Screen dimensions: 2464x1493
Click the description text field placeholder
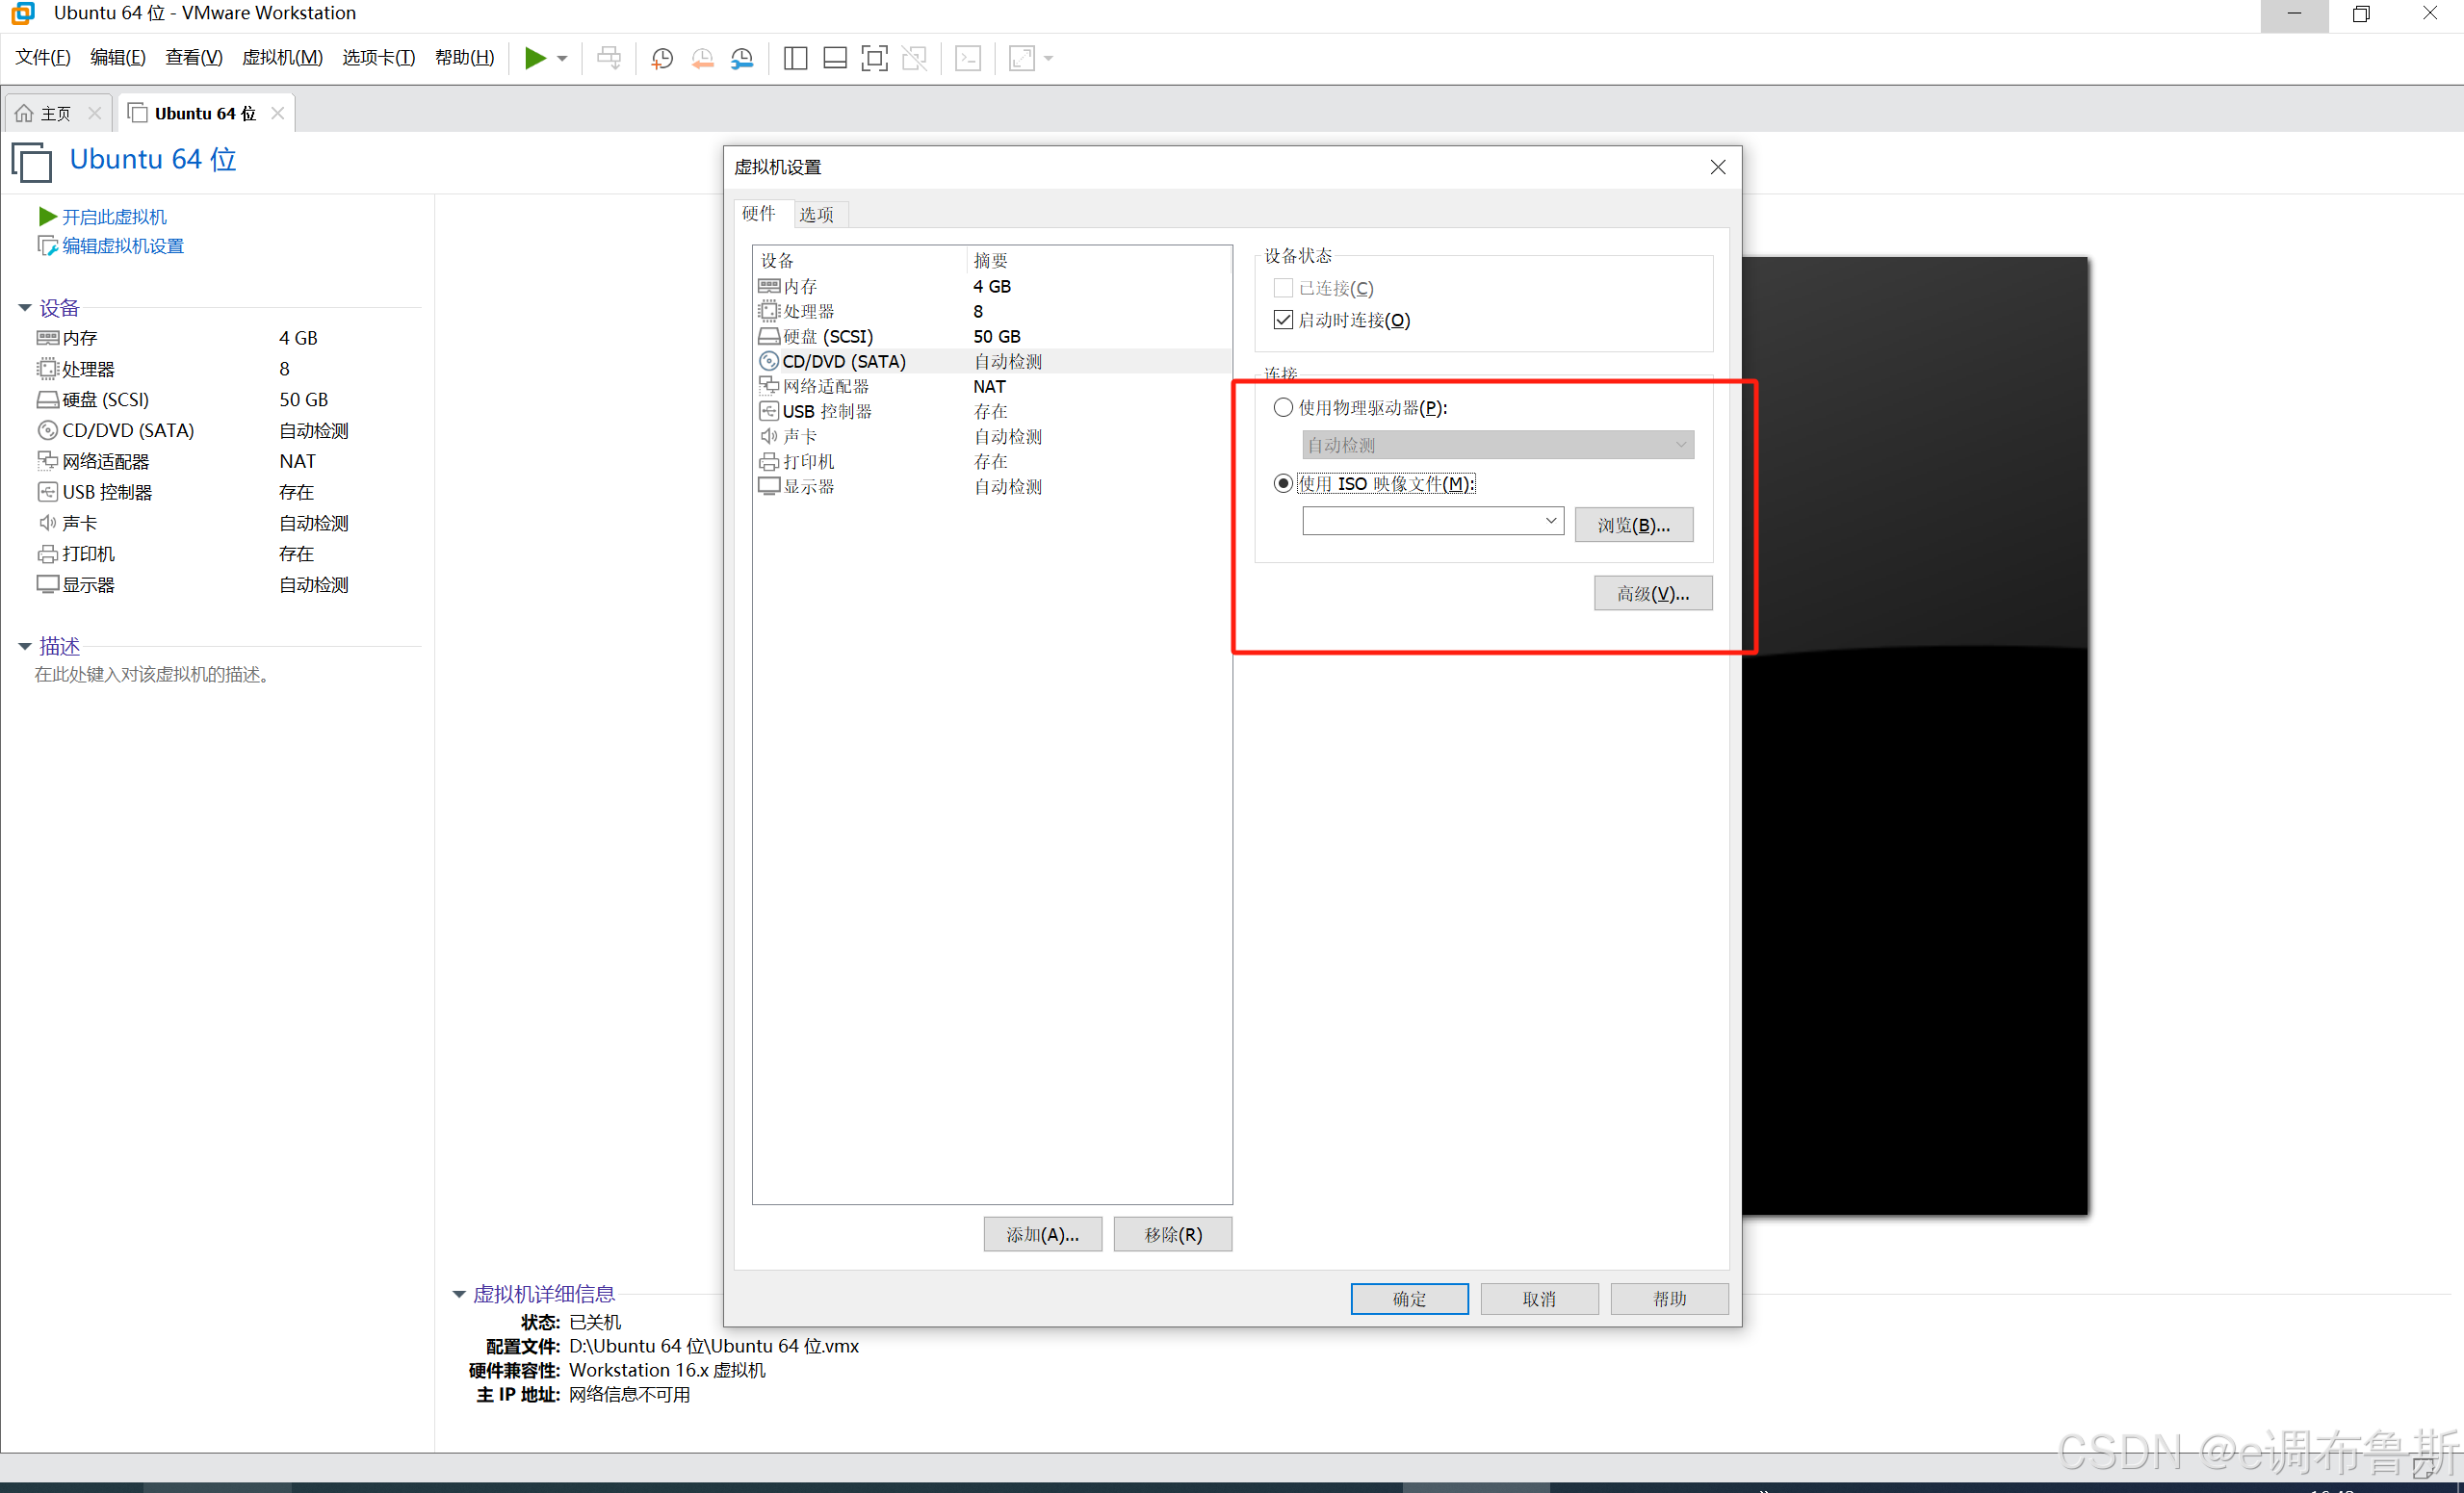click(x=152, y=675)
